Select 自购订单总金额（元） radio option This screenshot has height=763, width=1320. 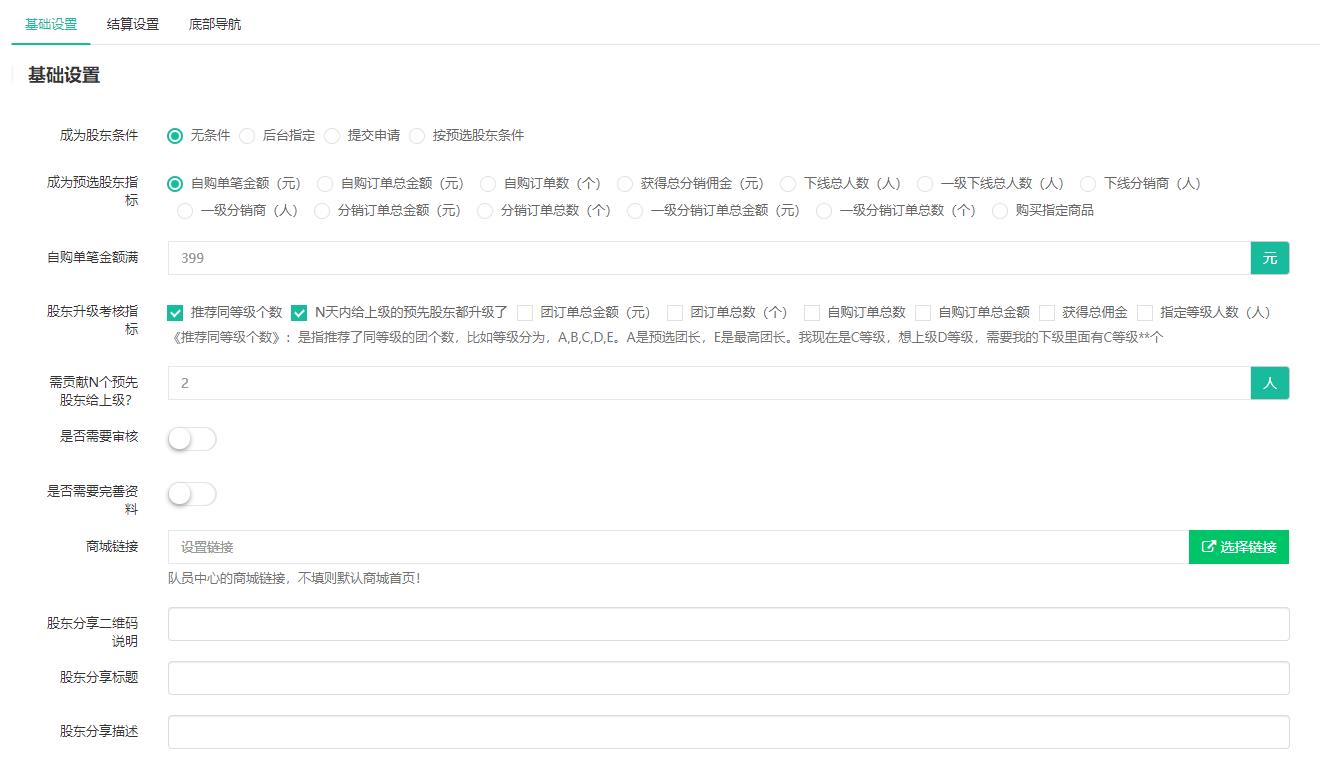click(x=325, y=184)
